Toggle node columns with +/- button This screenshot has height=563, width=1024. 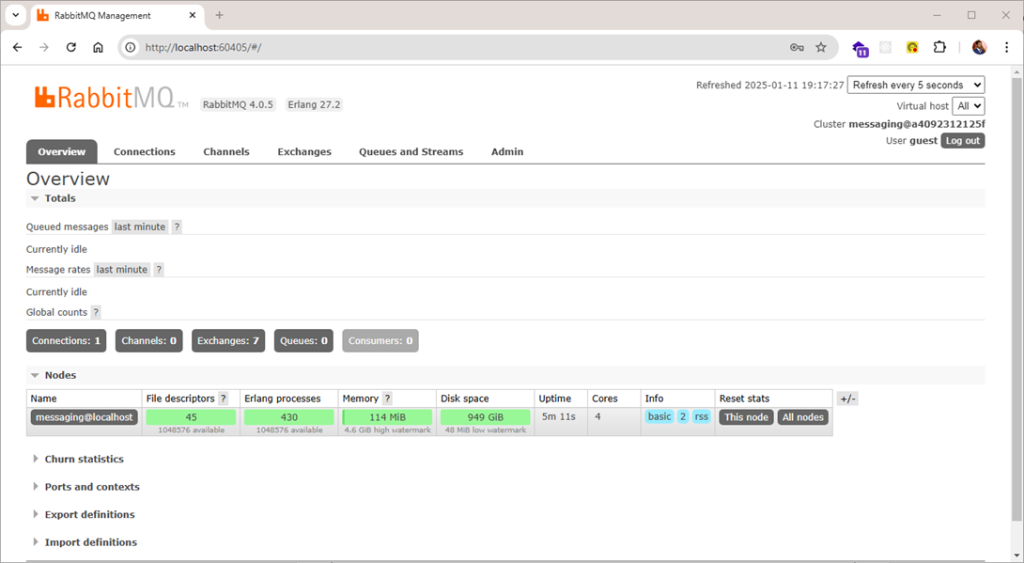click(847, 399)
